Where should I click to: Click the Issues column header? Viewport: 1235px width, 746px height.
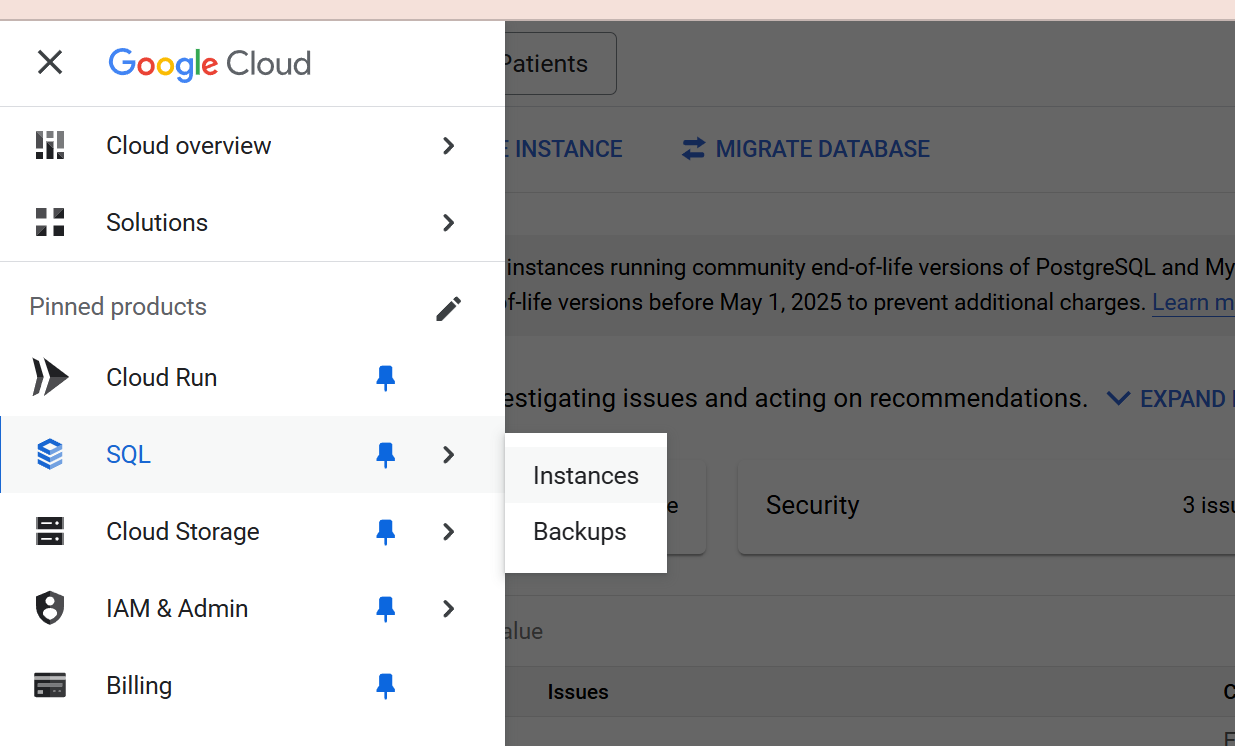578,692
